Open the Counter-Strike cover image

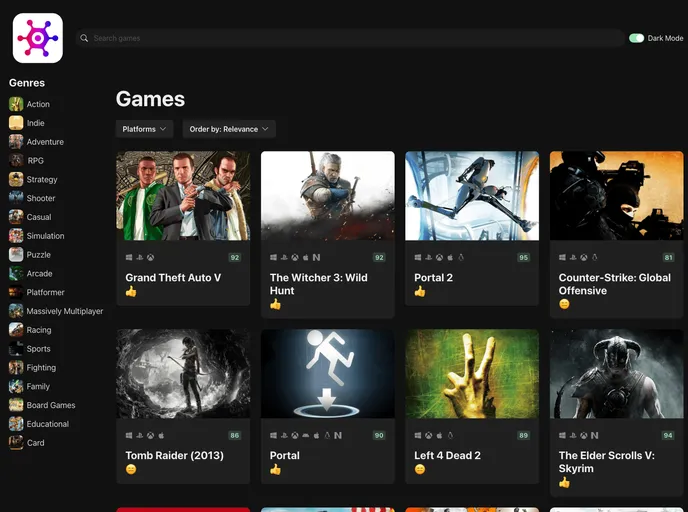coord(616,196)
